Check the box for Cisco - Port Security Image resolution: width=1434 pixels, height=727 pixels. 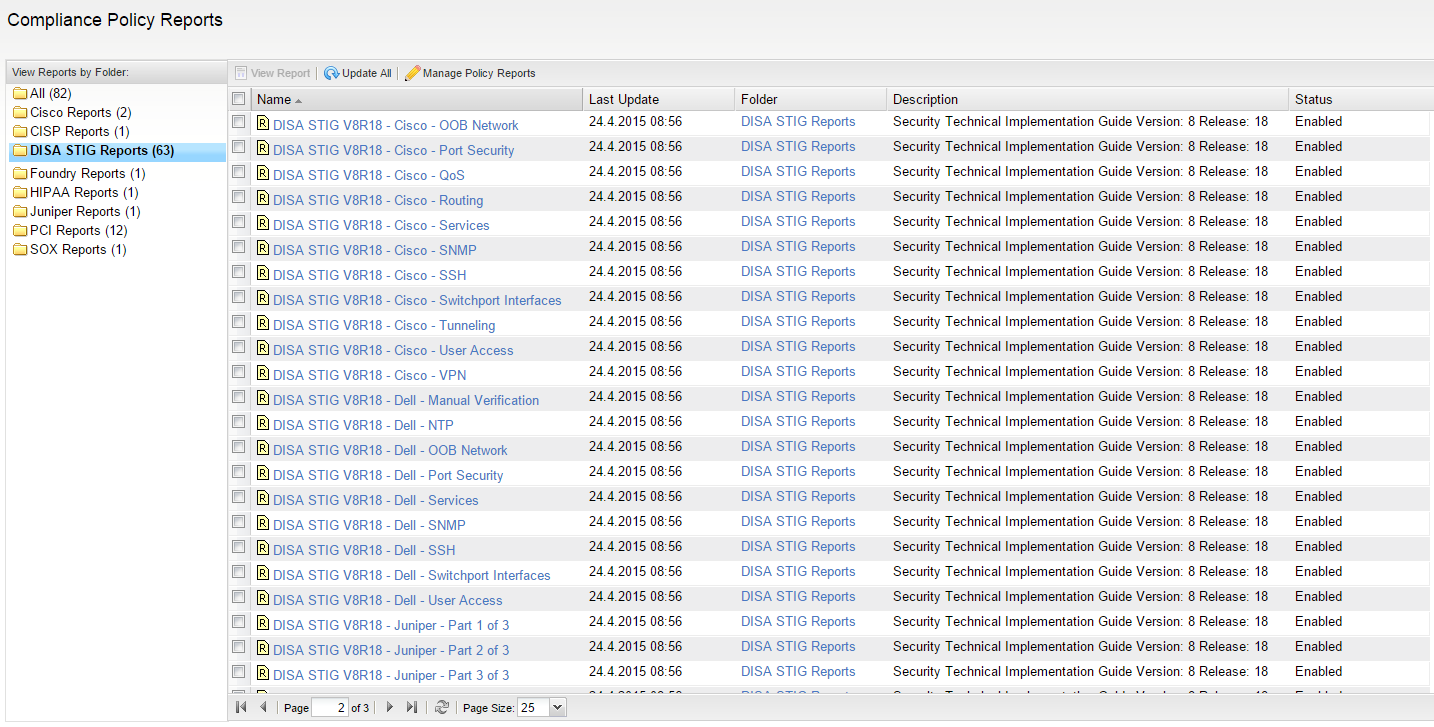(238, 146)
